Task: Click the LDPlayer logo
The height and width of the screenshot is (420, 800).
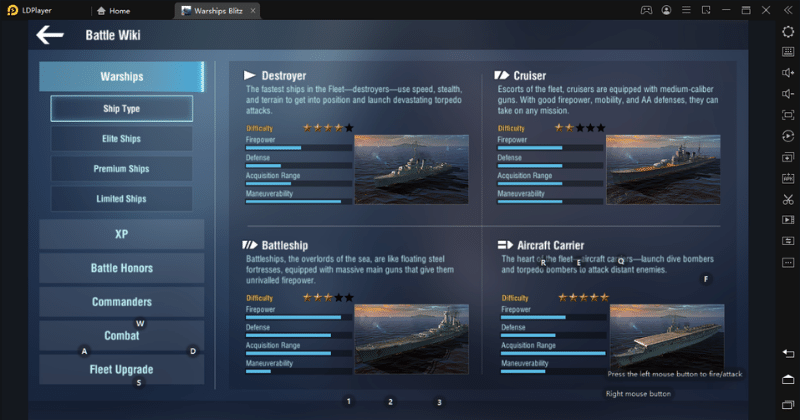Action: pyautogui.click(x=13, y=10)
